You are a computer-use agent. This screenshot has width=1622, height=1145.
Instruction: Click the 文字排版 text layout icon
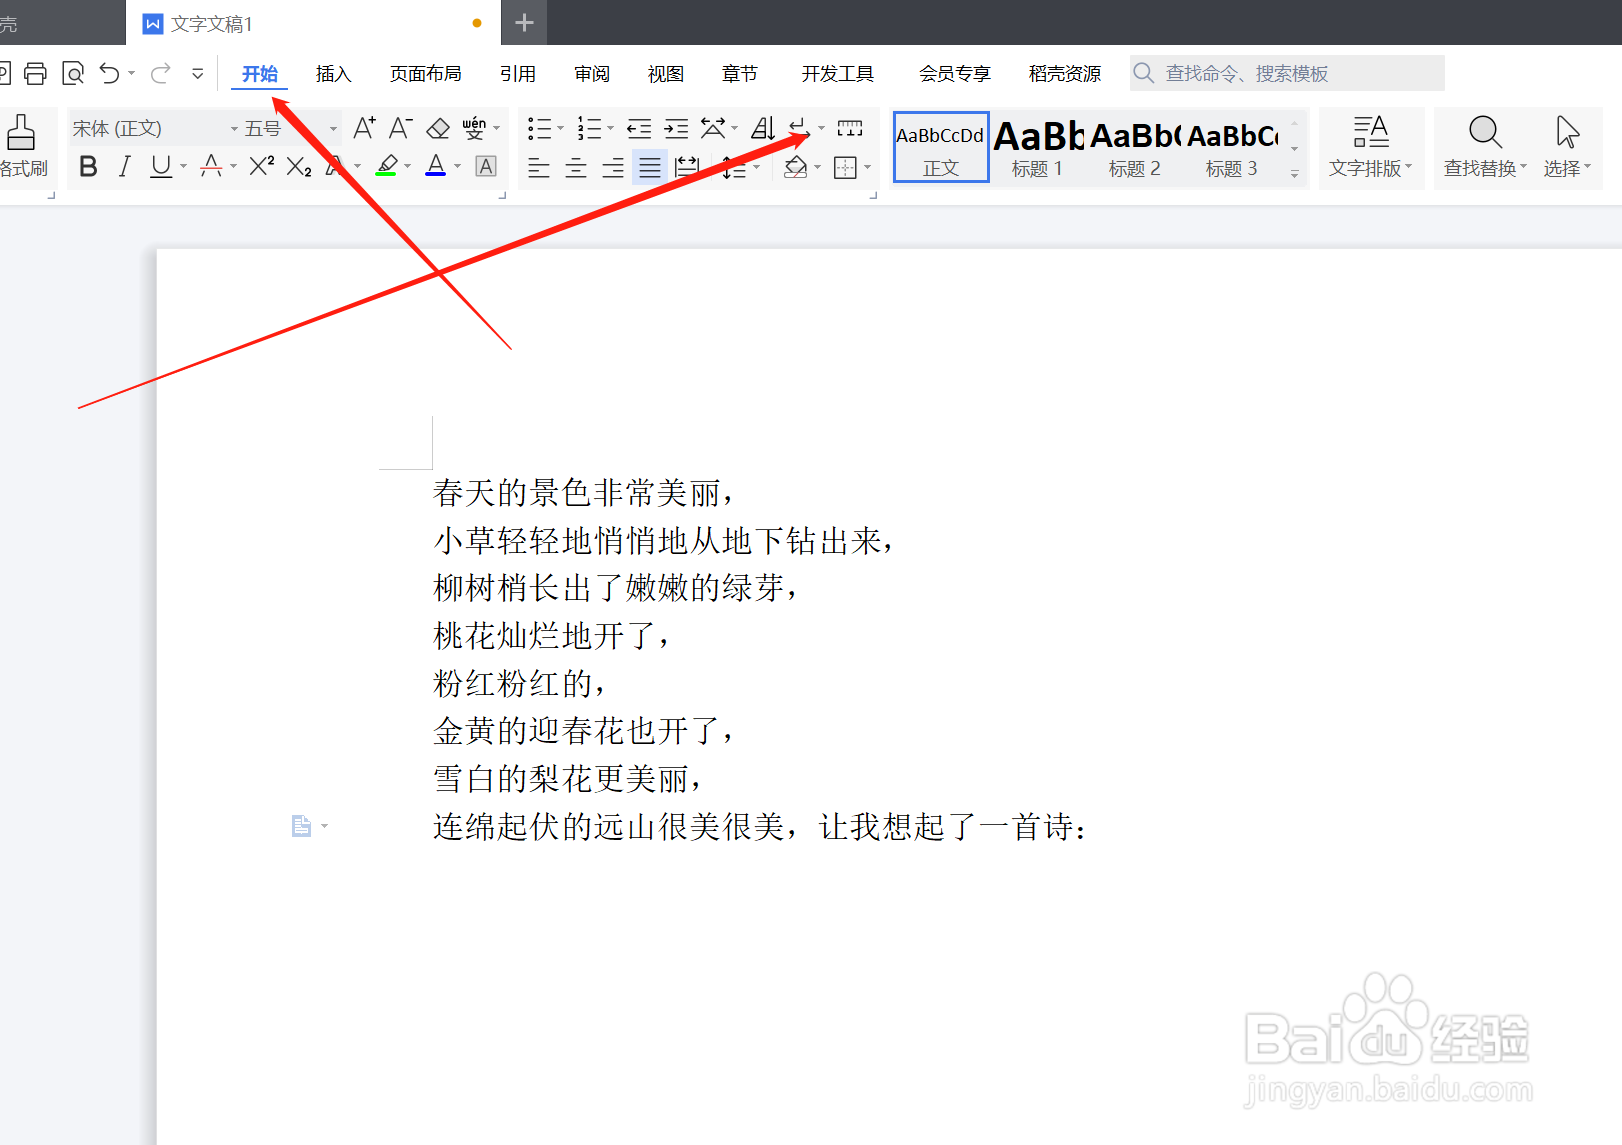[x=1370, y=147]
